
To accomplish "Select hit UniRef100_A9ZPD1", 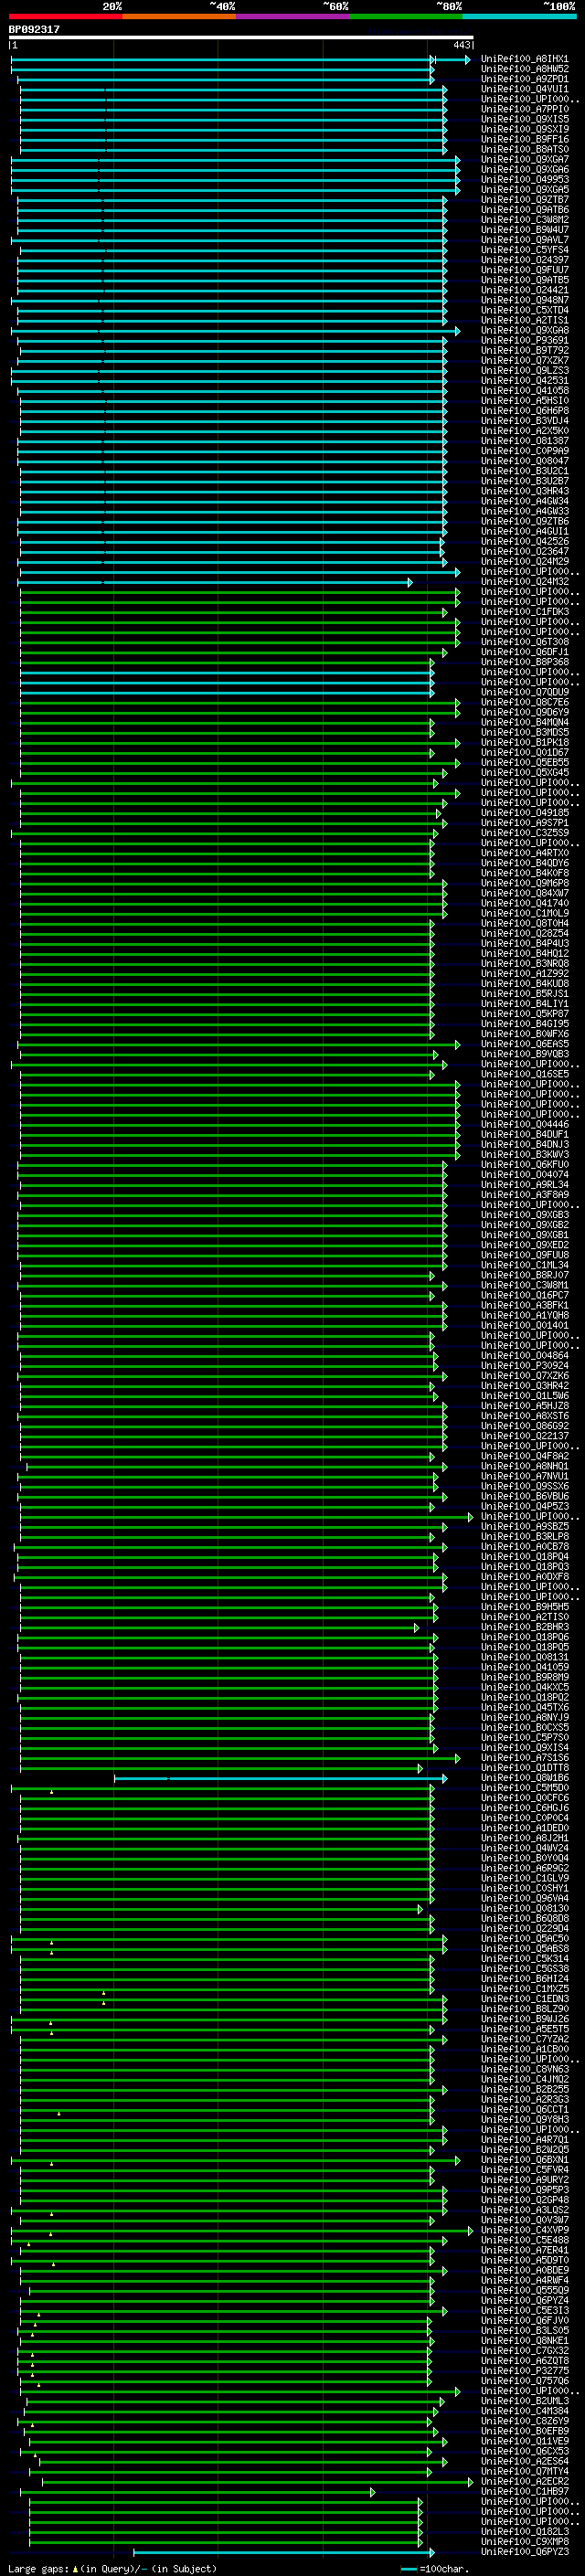I will [x=524, y=79].
